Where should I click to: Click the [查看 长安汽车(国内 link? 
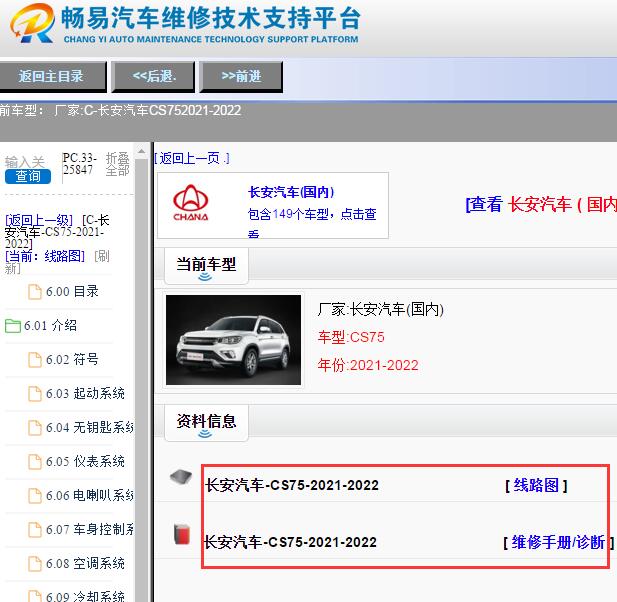coord(541,205)
